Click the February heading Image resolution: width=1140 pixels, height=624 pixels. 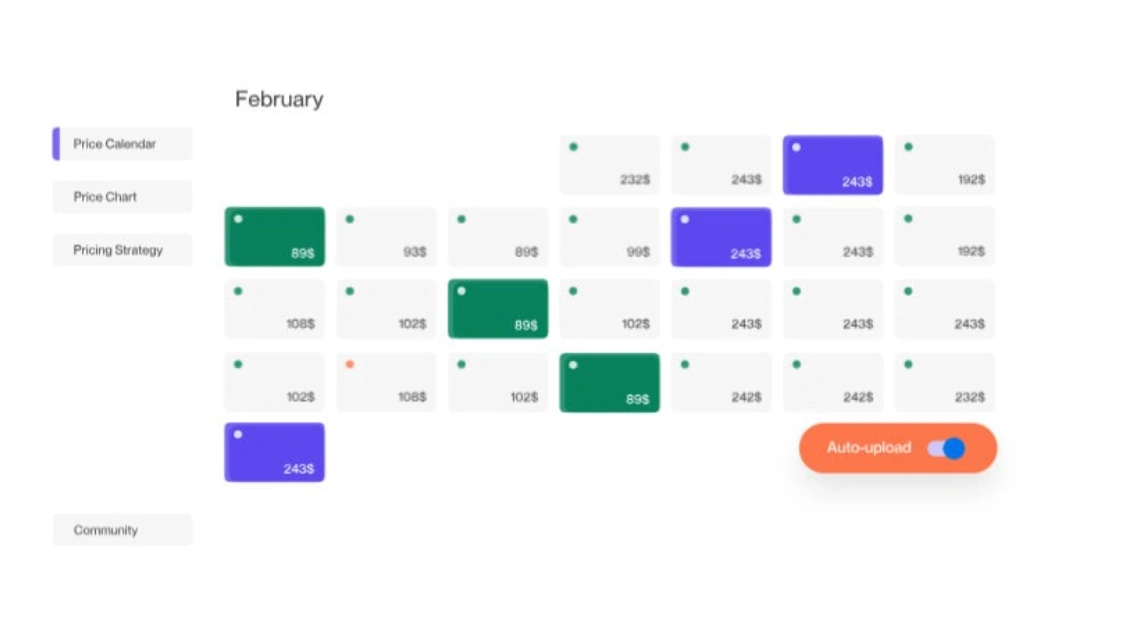click(x=278, y=98)
